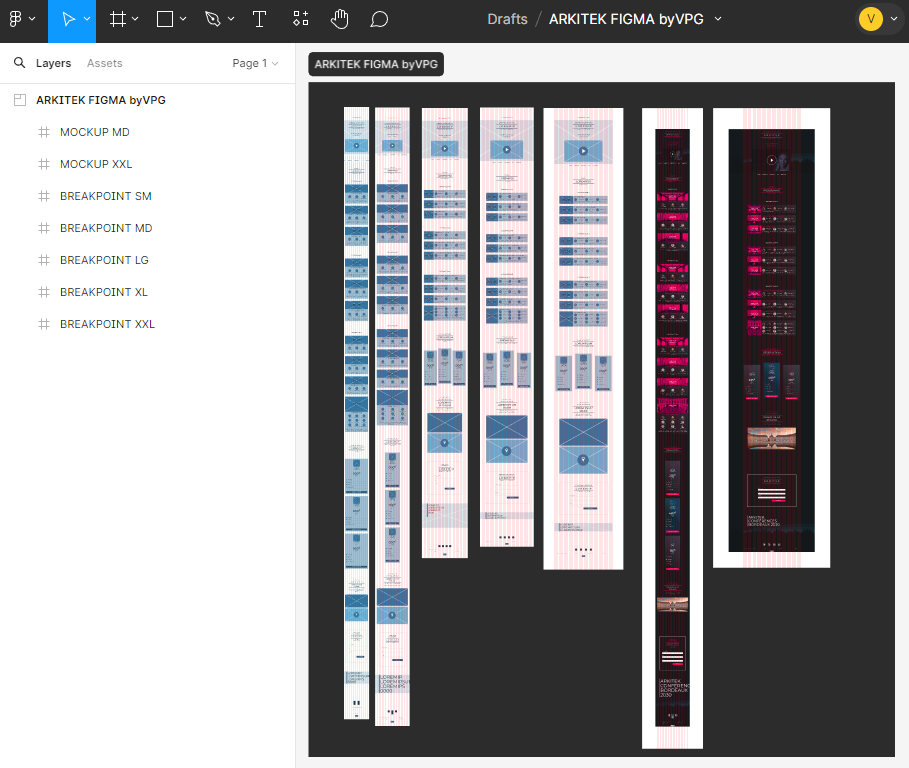909x768 pixels.
Task: Open the Drafts breadcrumb link
Action: pos(507,19)
